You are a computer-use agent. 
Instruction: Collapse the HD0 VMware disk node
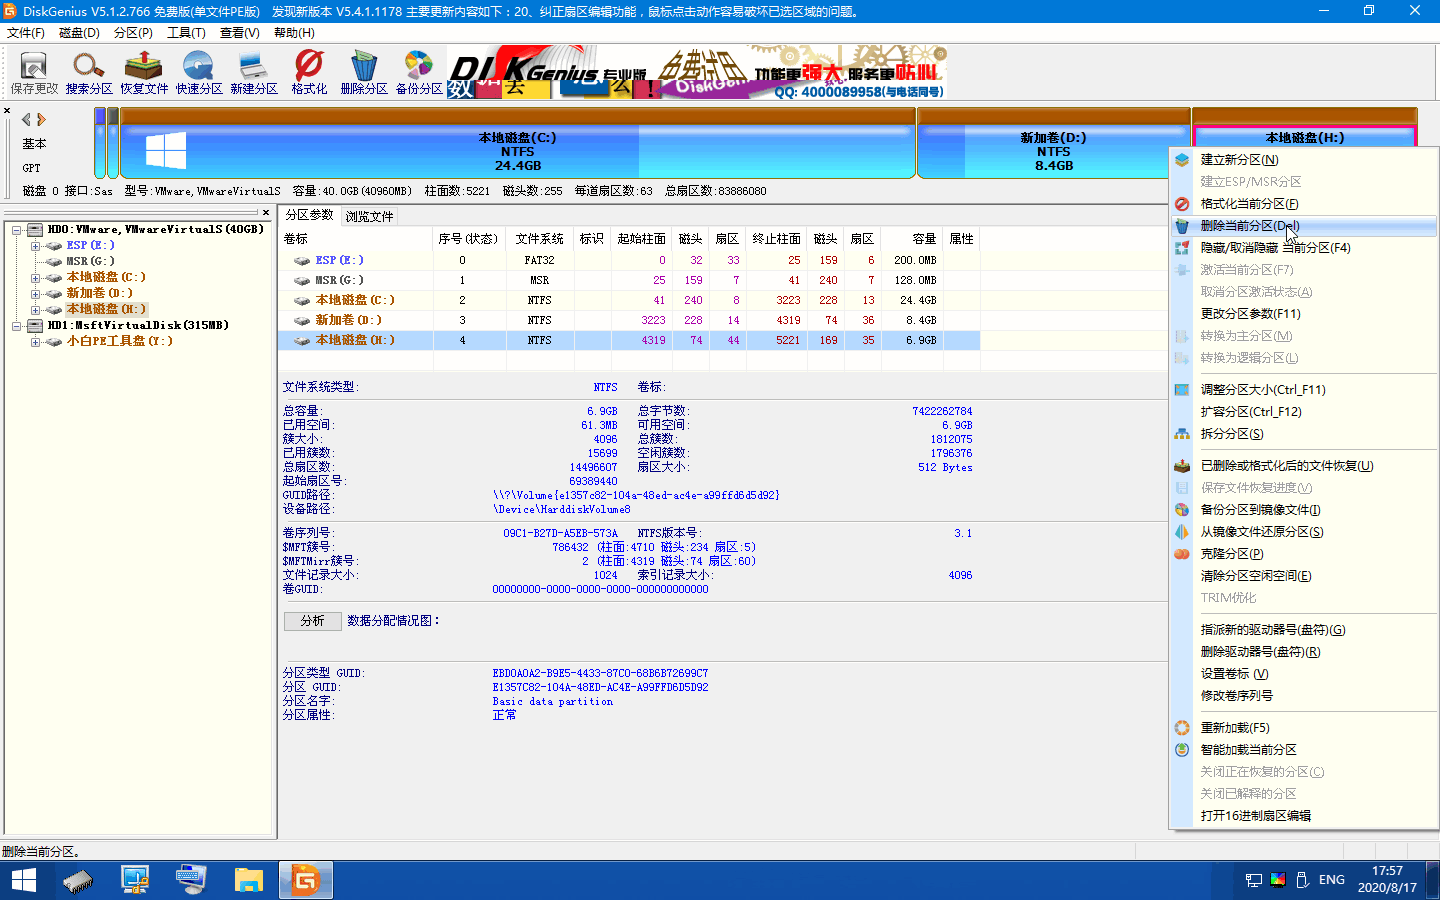pyautogui.click(x=17, y=230)
